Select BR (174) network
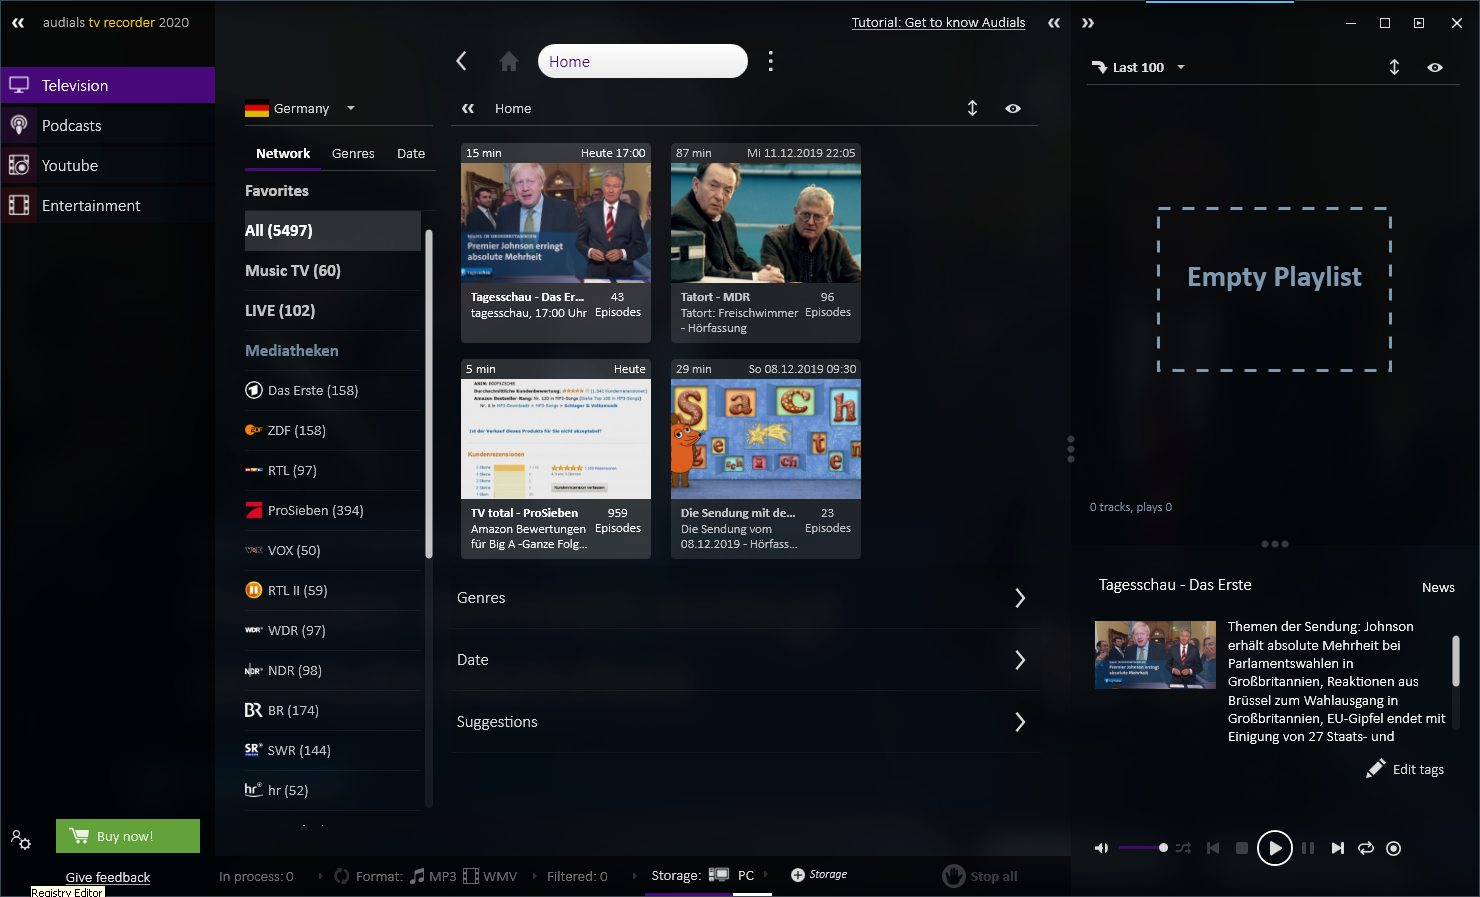Screen dimensions: 1480x897 point(333,710)
